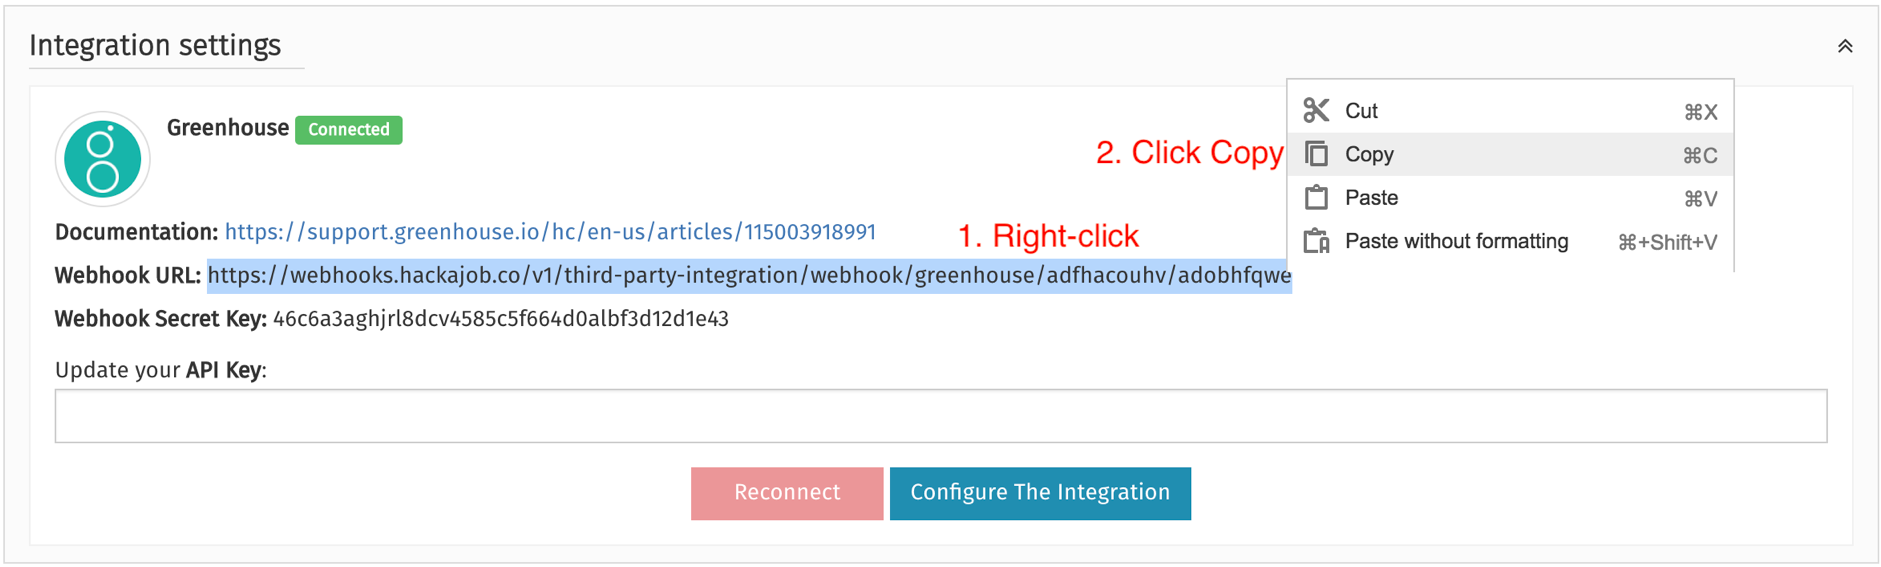Viewport: 1881px width, 567px height.
Task: Focus the API Key input field
Action: tap(941, 416)
